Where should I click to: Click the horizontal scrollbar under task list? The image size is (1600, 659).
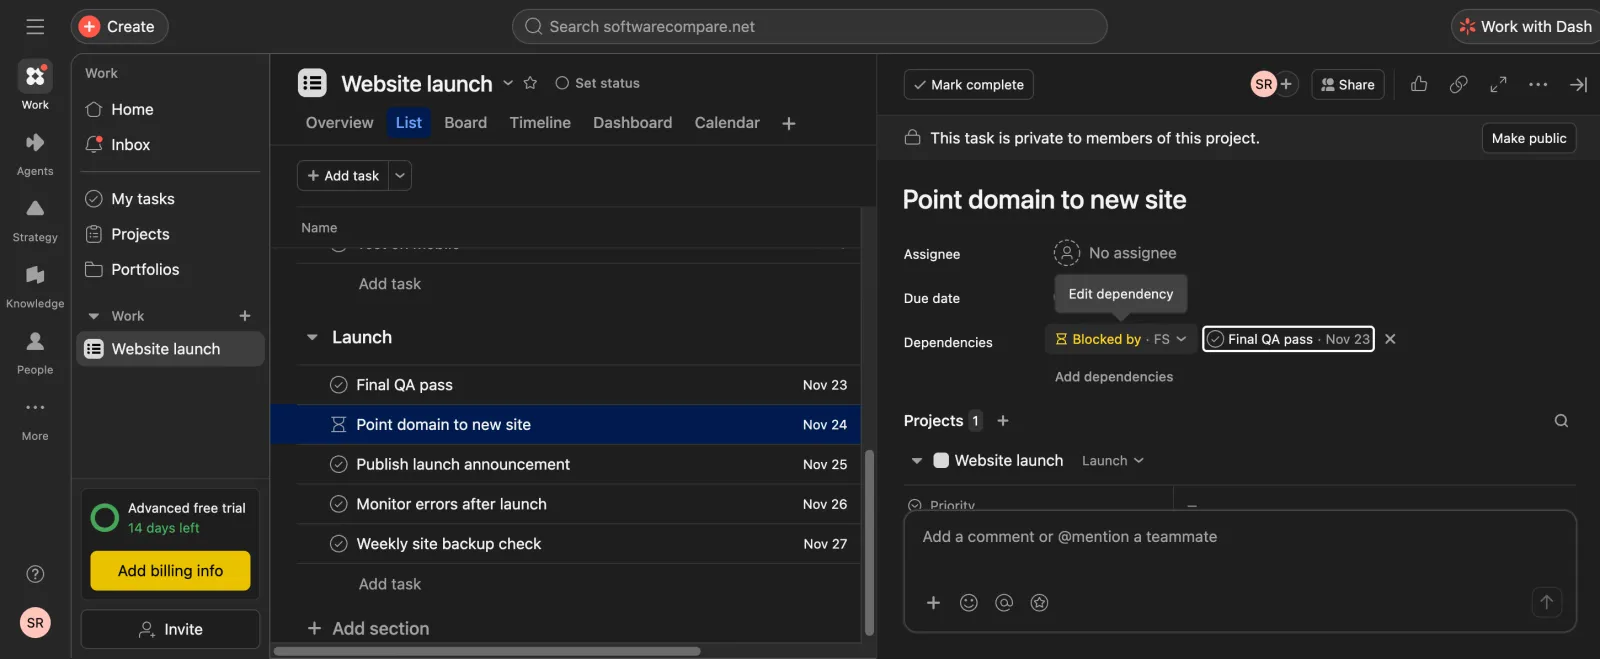pyautogui.click(x=487, y=651)
